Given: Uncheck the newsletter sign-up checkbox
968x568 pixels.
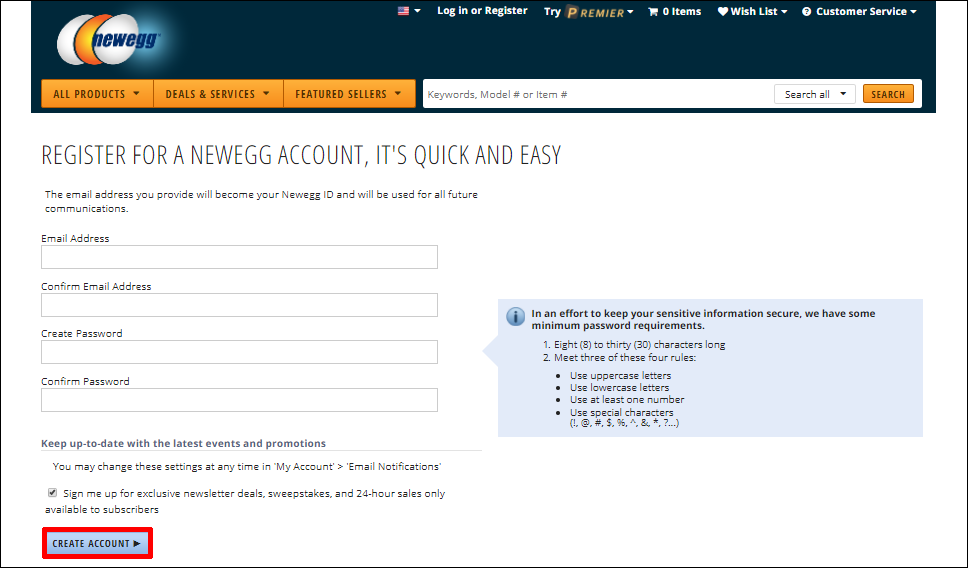Looking at the screenshot, I should 52,493.
